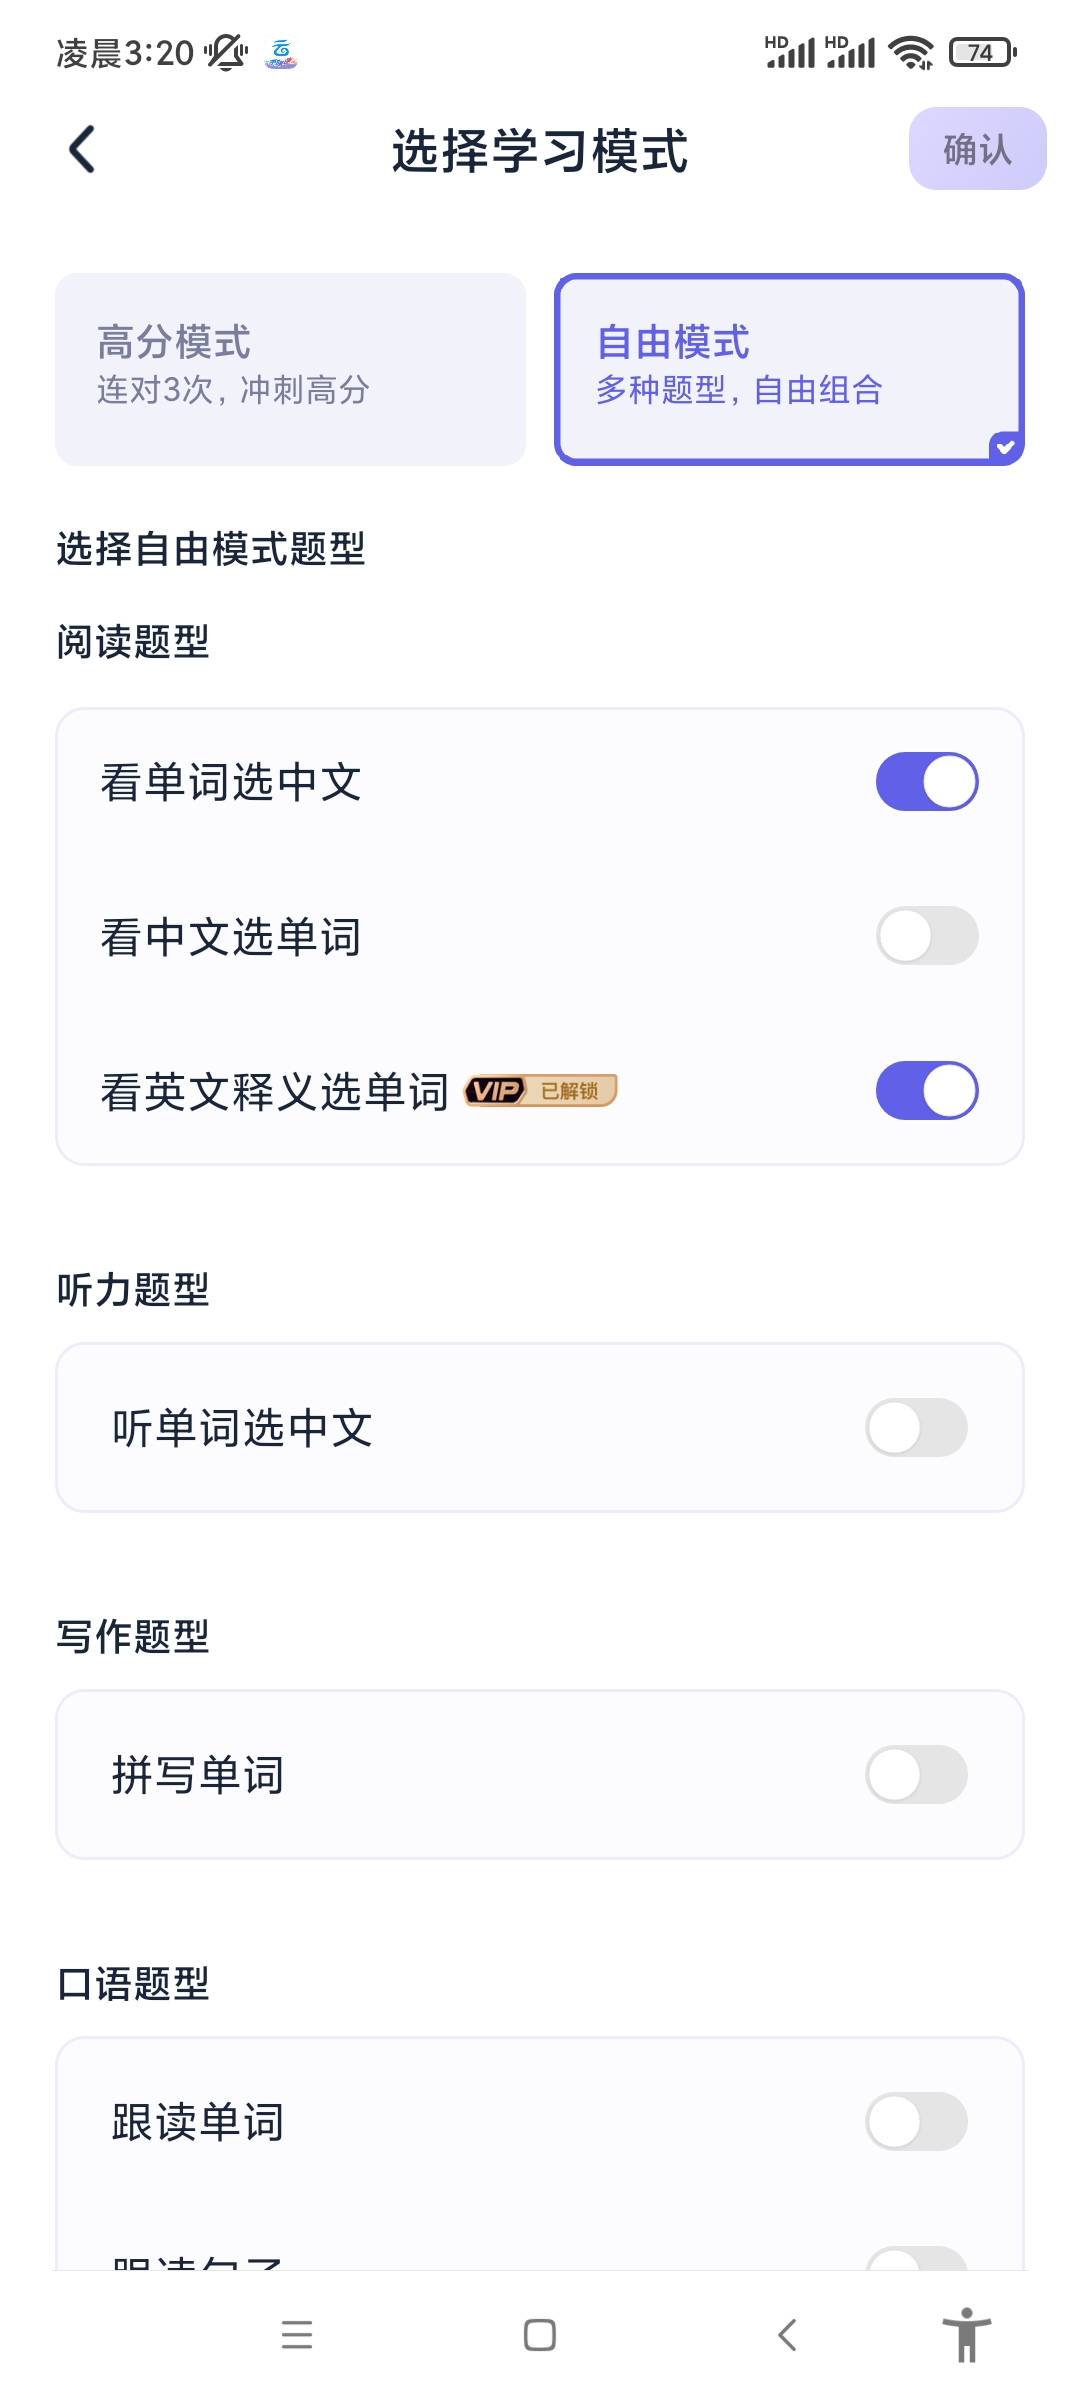Tap the muted bell status icon
1080x2400 pixels.
226,52
